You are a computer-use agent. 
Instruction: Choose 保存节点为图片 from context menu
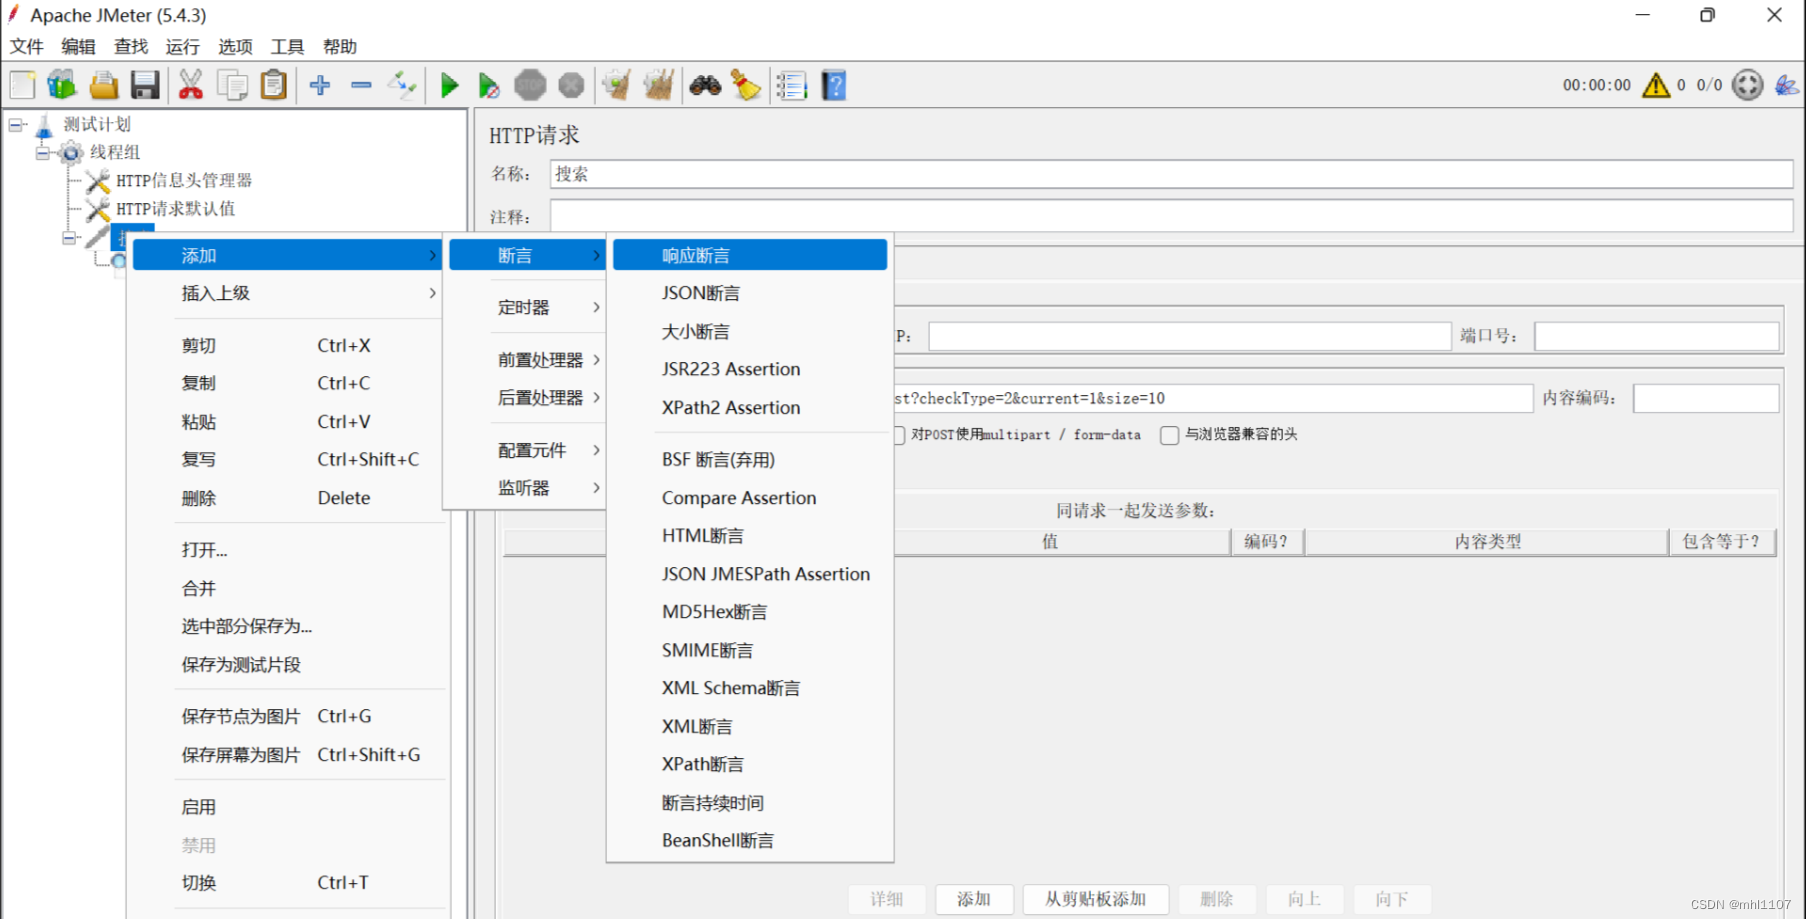[287, 716]
